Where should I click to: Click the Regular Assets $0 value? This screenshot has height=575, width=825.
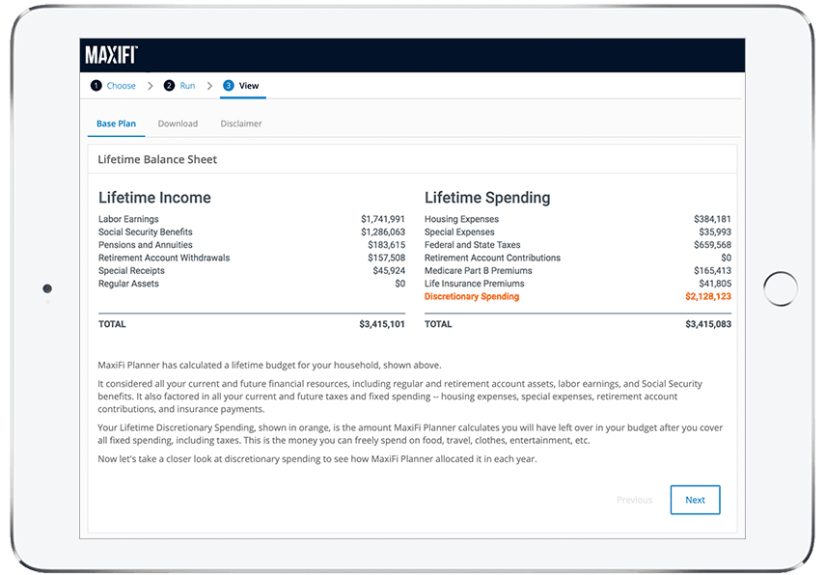[x=400, y=284]
